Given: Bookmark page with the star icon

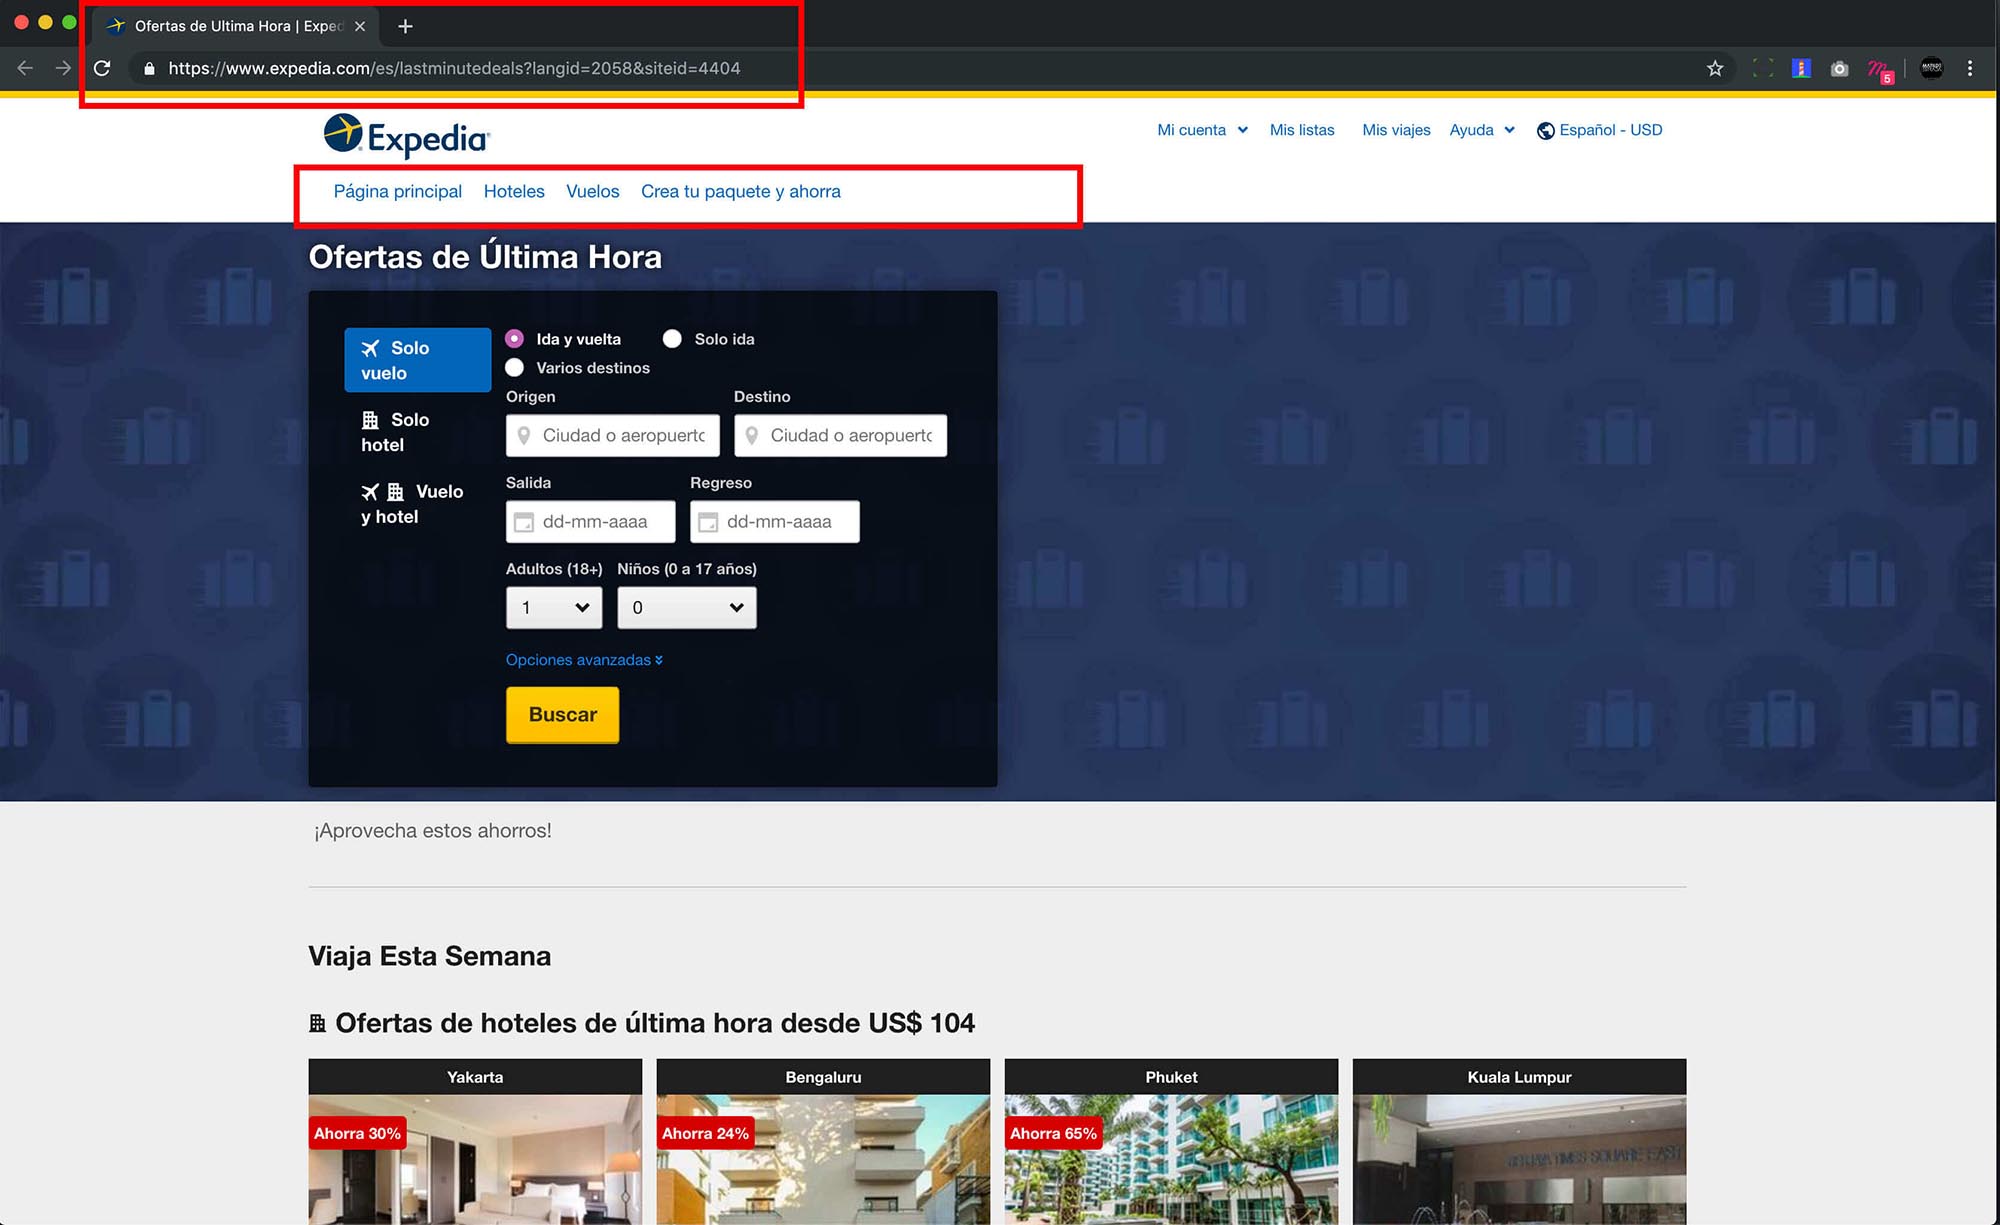Looking at the screenshot, I should point(1715,68).
